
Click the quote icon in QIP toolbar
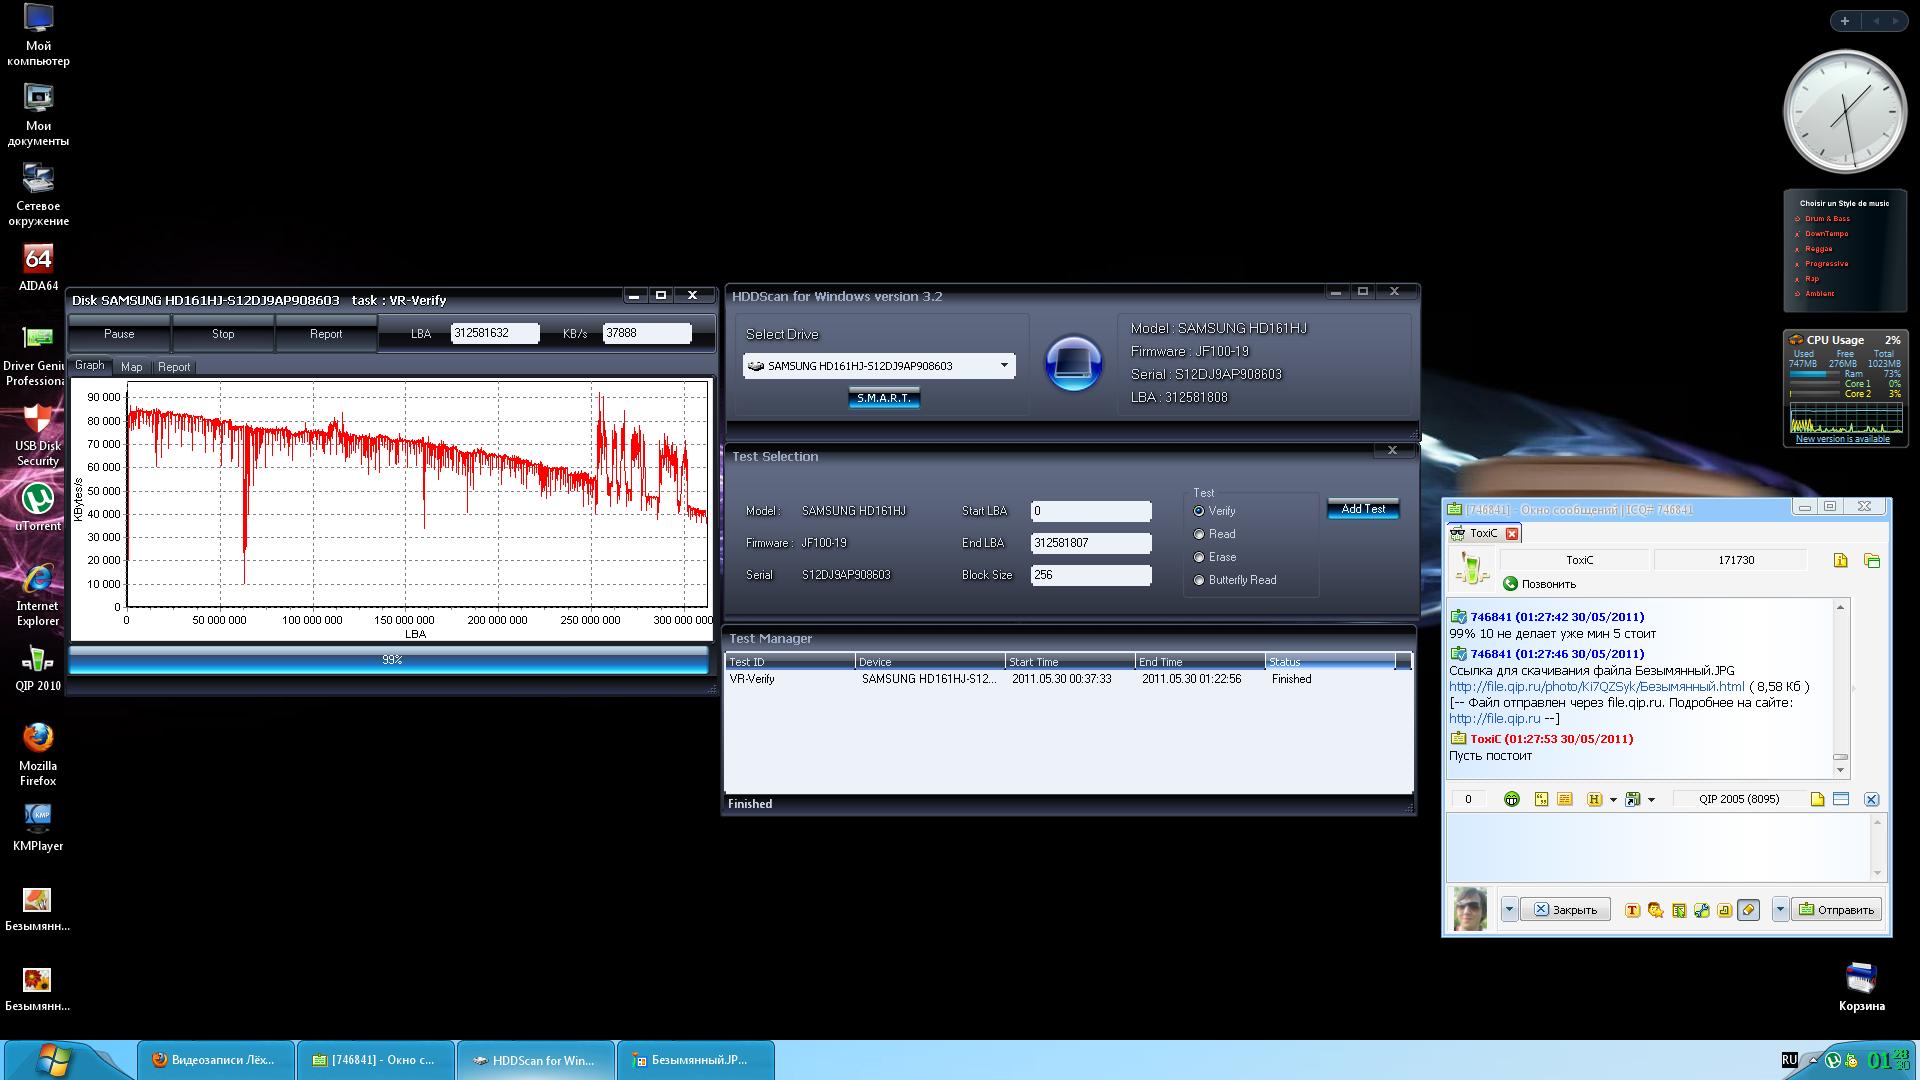tap(1541, 799)
